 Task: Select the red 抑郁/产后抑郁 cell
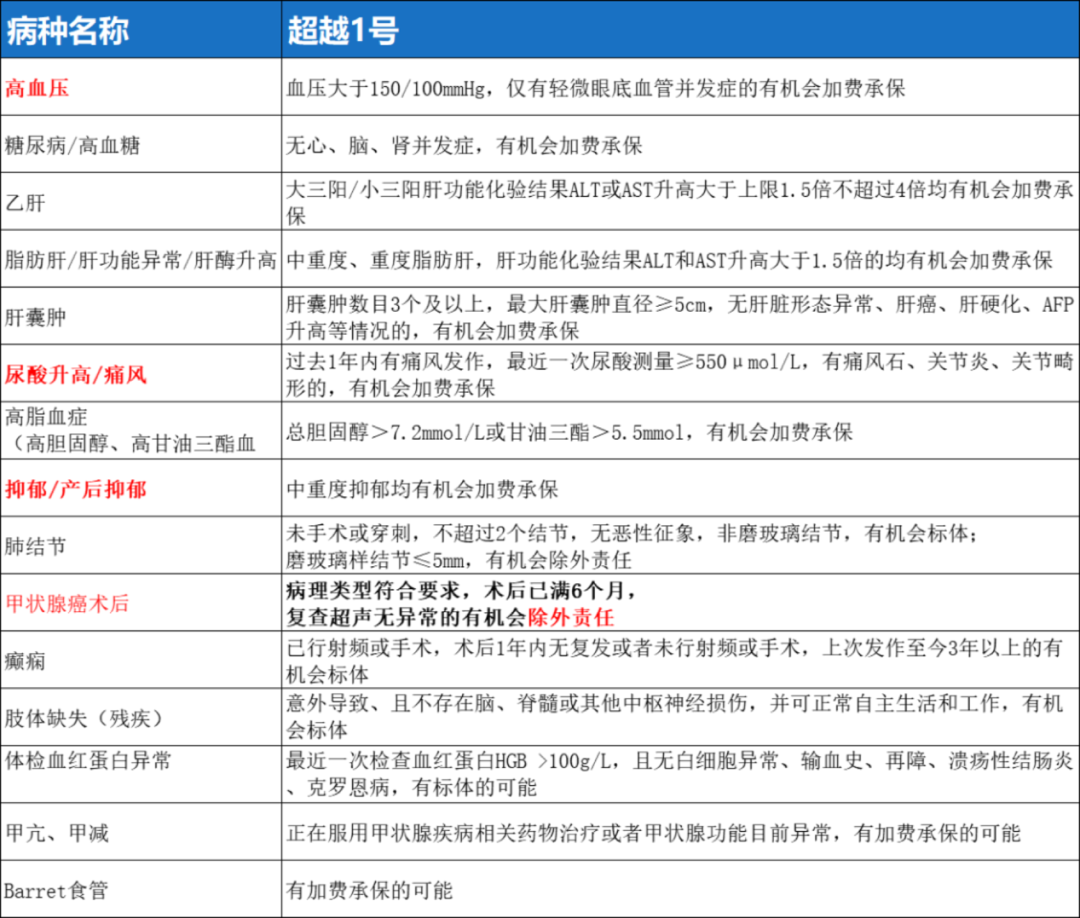141,488
